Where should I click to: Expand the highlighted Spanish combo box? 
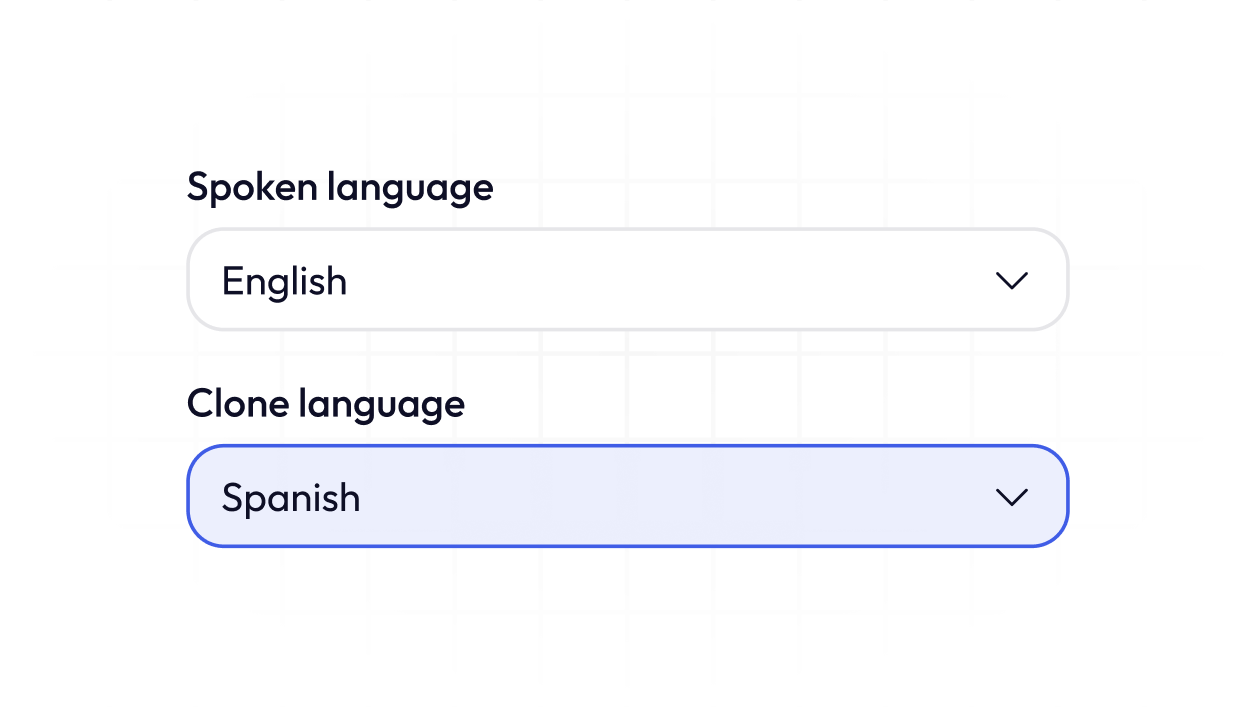[x=627, y=496]
